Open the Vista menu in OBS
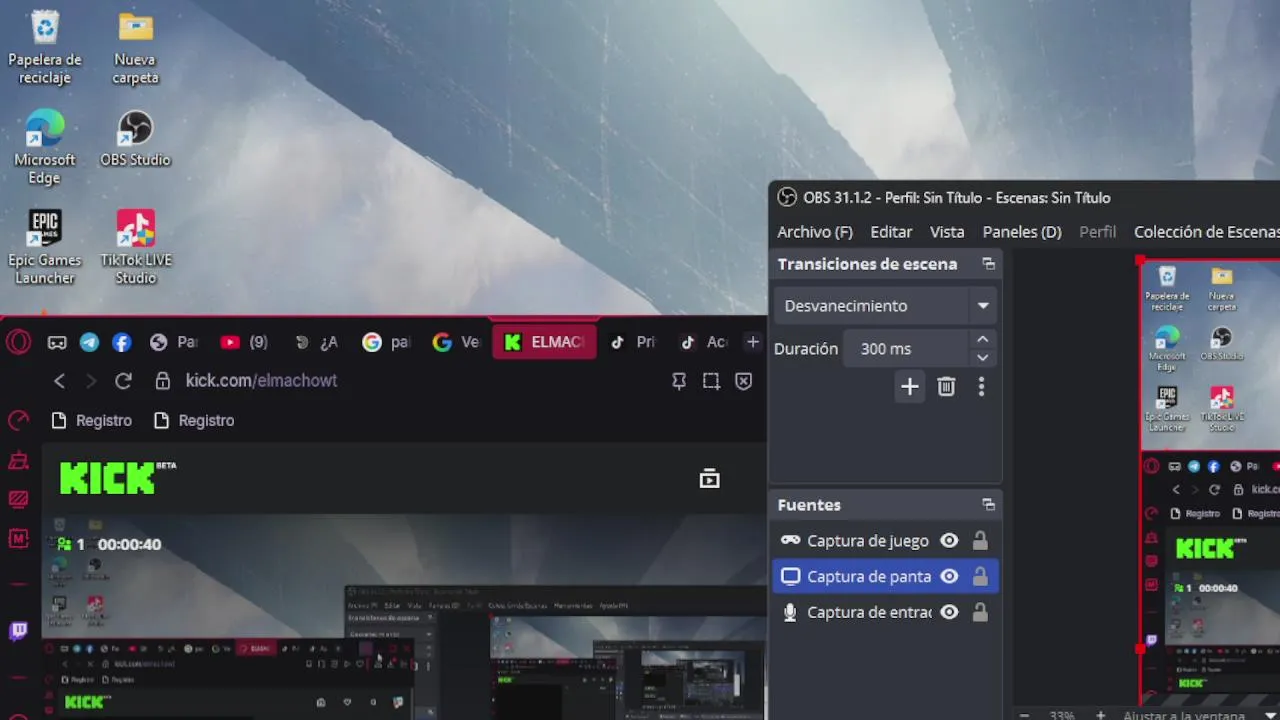The image size is (1280, 720). coord(947,231)
